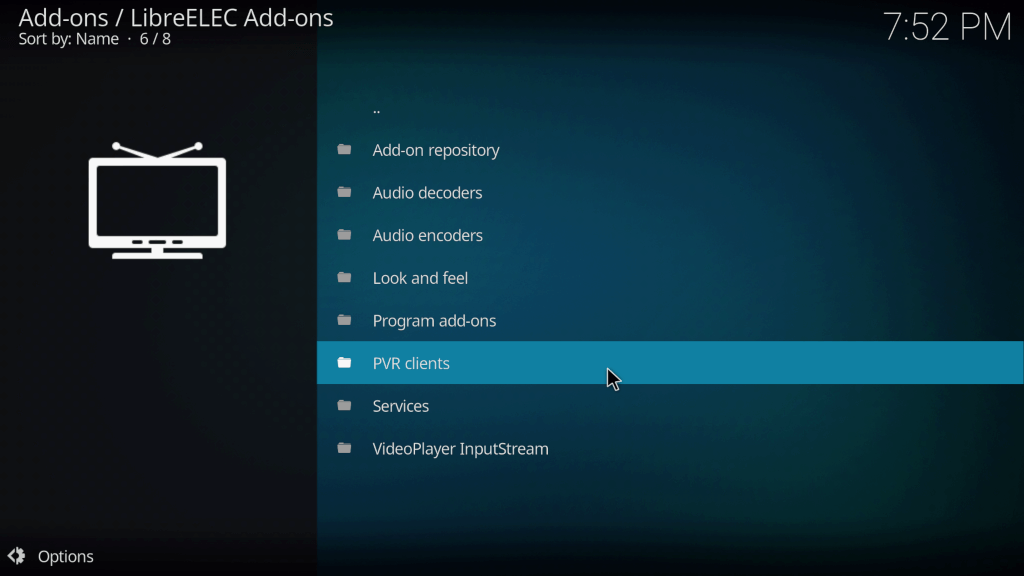1024x576 pixels.
Task: Enter the PVR clients category
Action: click(411, 363)
